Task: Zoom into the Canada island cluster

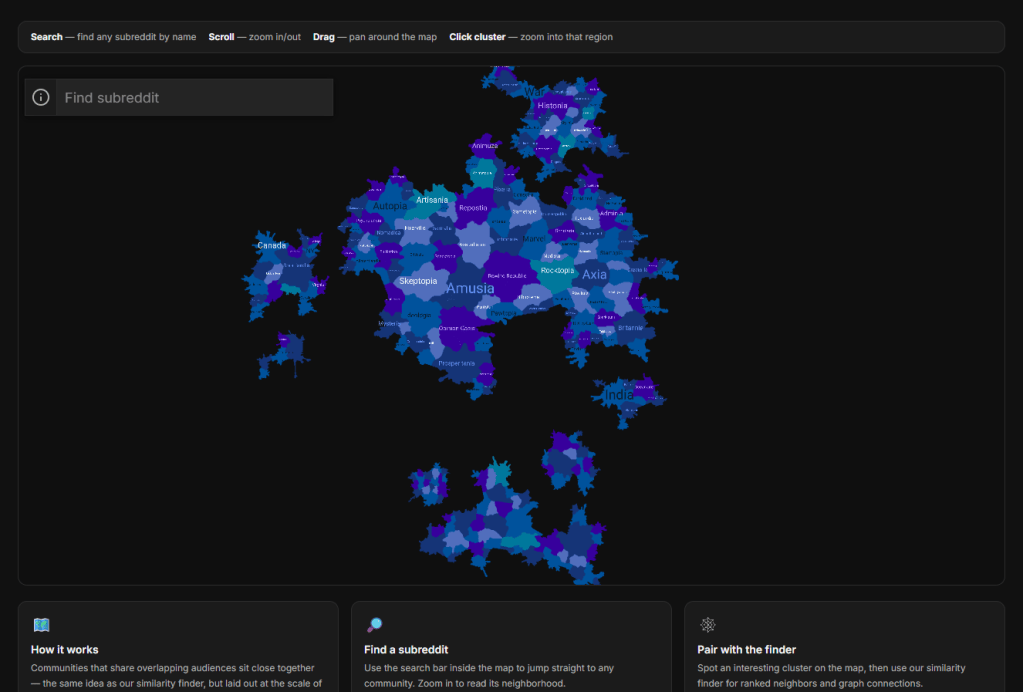Action: 271,246
